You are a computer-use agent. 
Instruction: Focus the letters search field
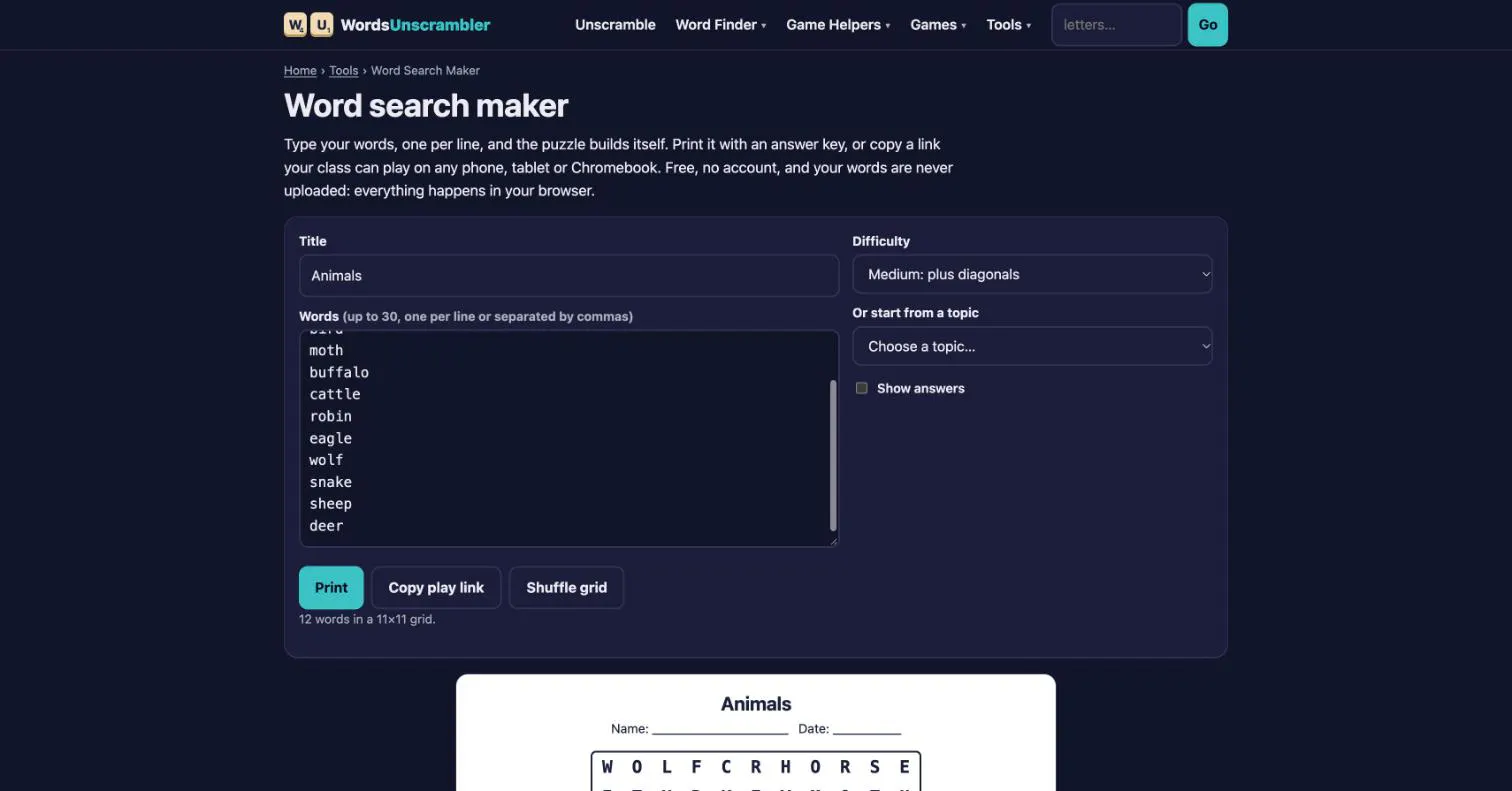pos(1116,25)
